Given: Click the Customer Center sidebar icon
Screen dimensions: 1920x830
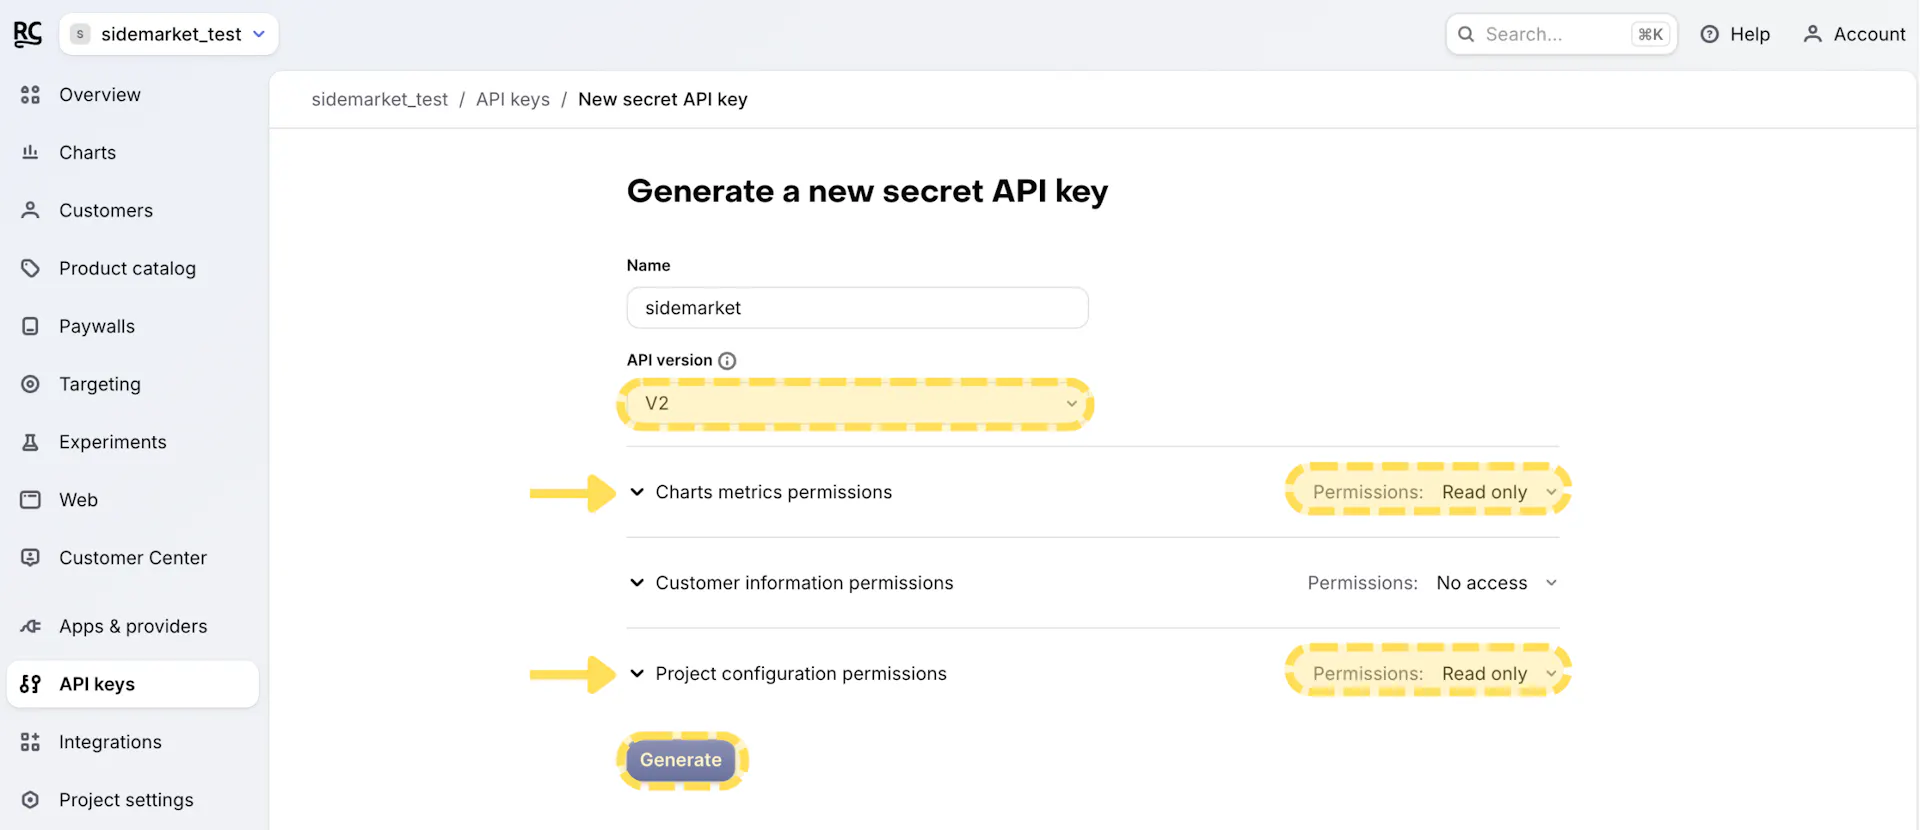Looking at the screenshot, I should pyautogui.click(x=30, y=558).
